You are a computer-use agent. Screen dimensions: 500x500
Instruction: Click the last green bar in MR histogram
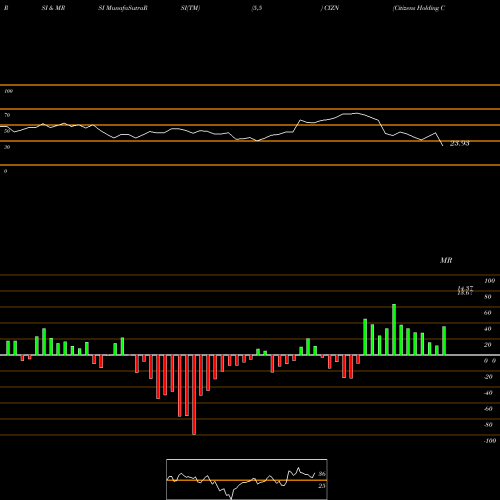pos(444,340)
